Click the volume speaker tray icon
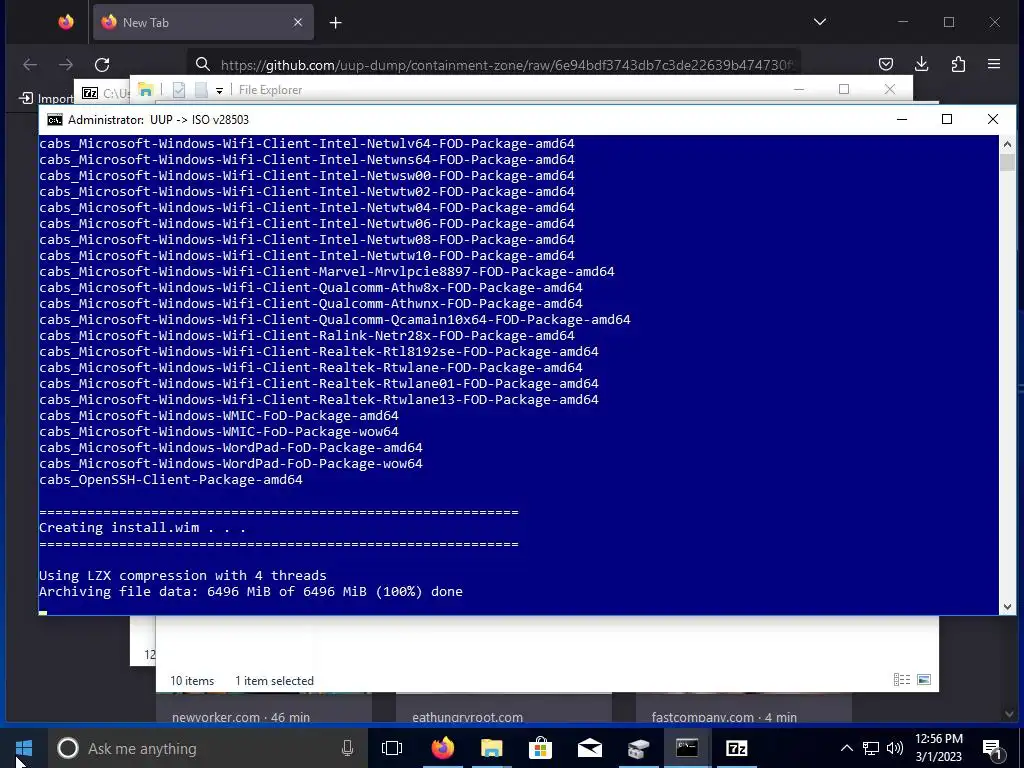 coord(895,748)
